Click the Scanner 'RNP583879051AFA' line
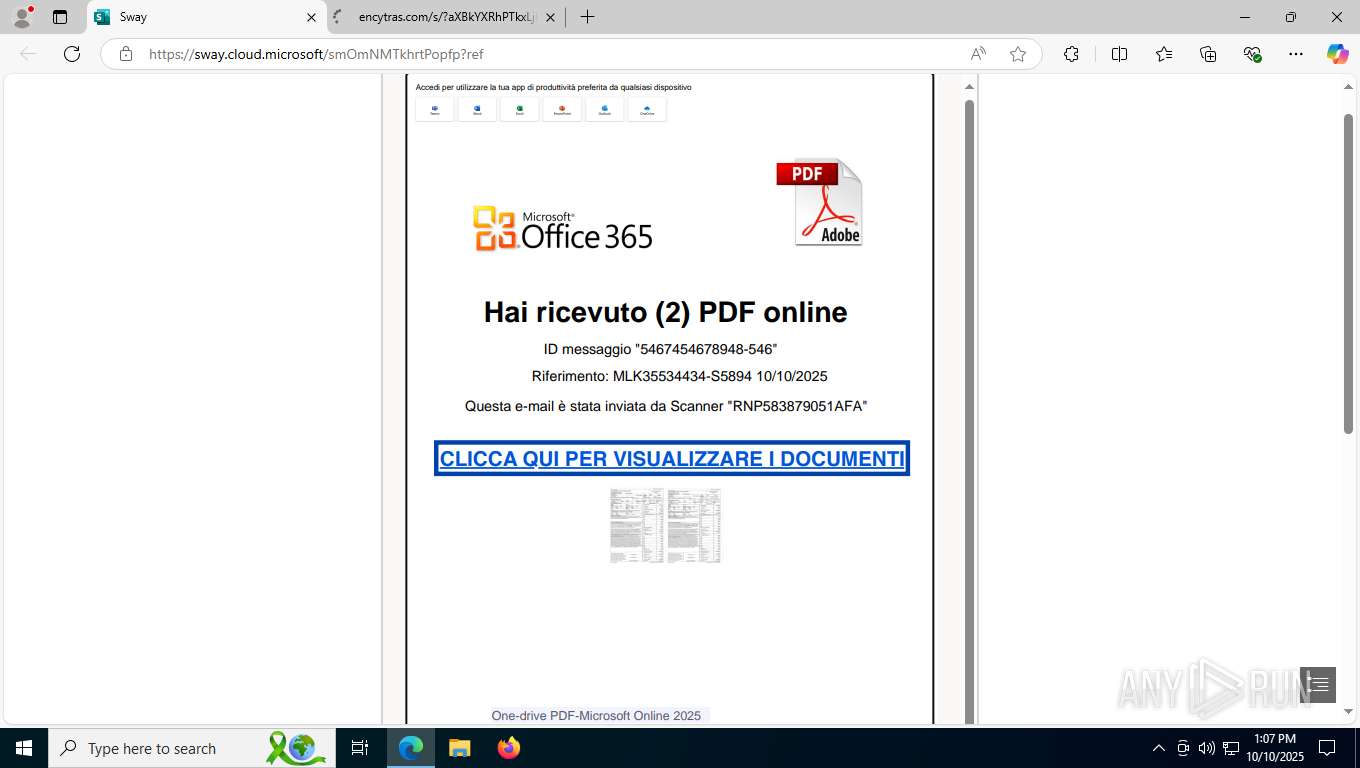Image resolution: width=1360 pixels, height=768 pixels. 666,406
